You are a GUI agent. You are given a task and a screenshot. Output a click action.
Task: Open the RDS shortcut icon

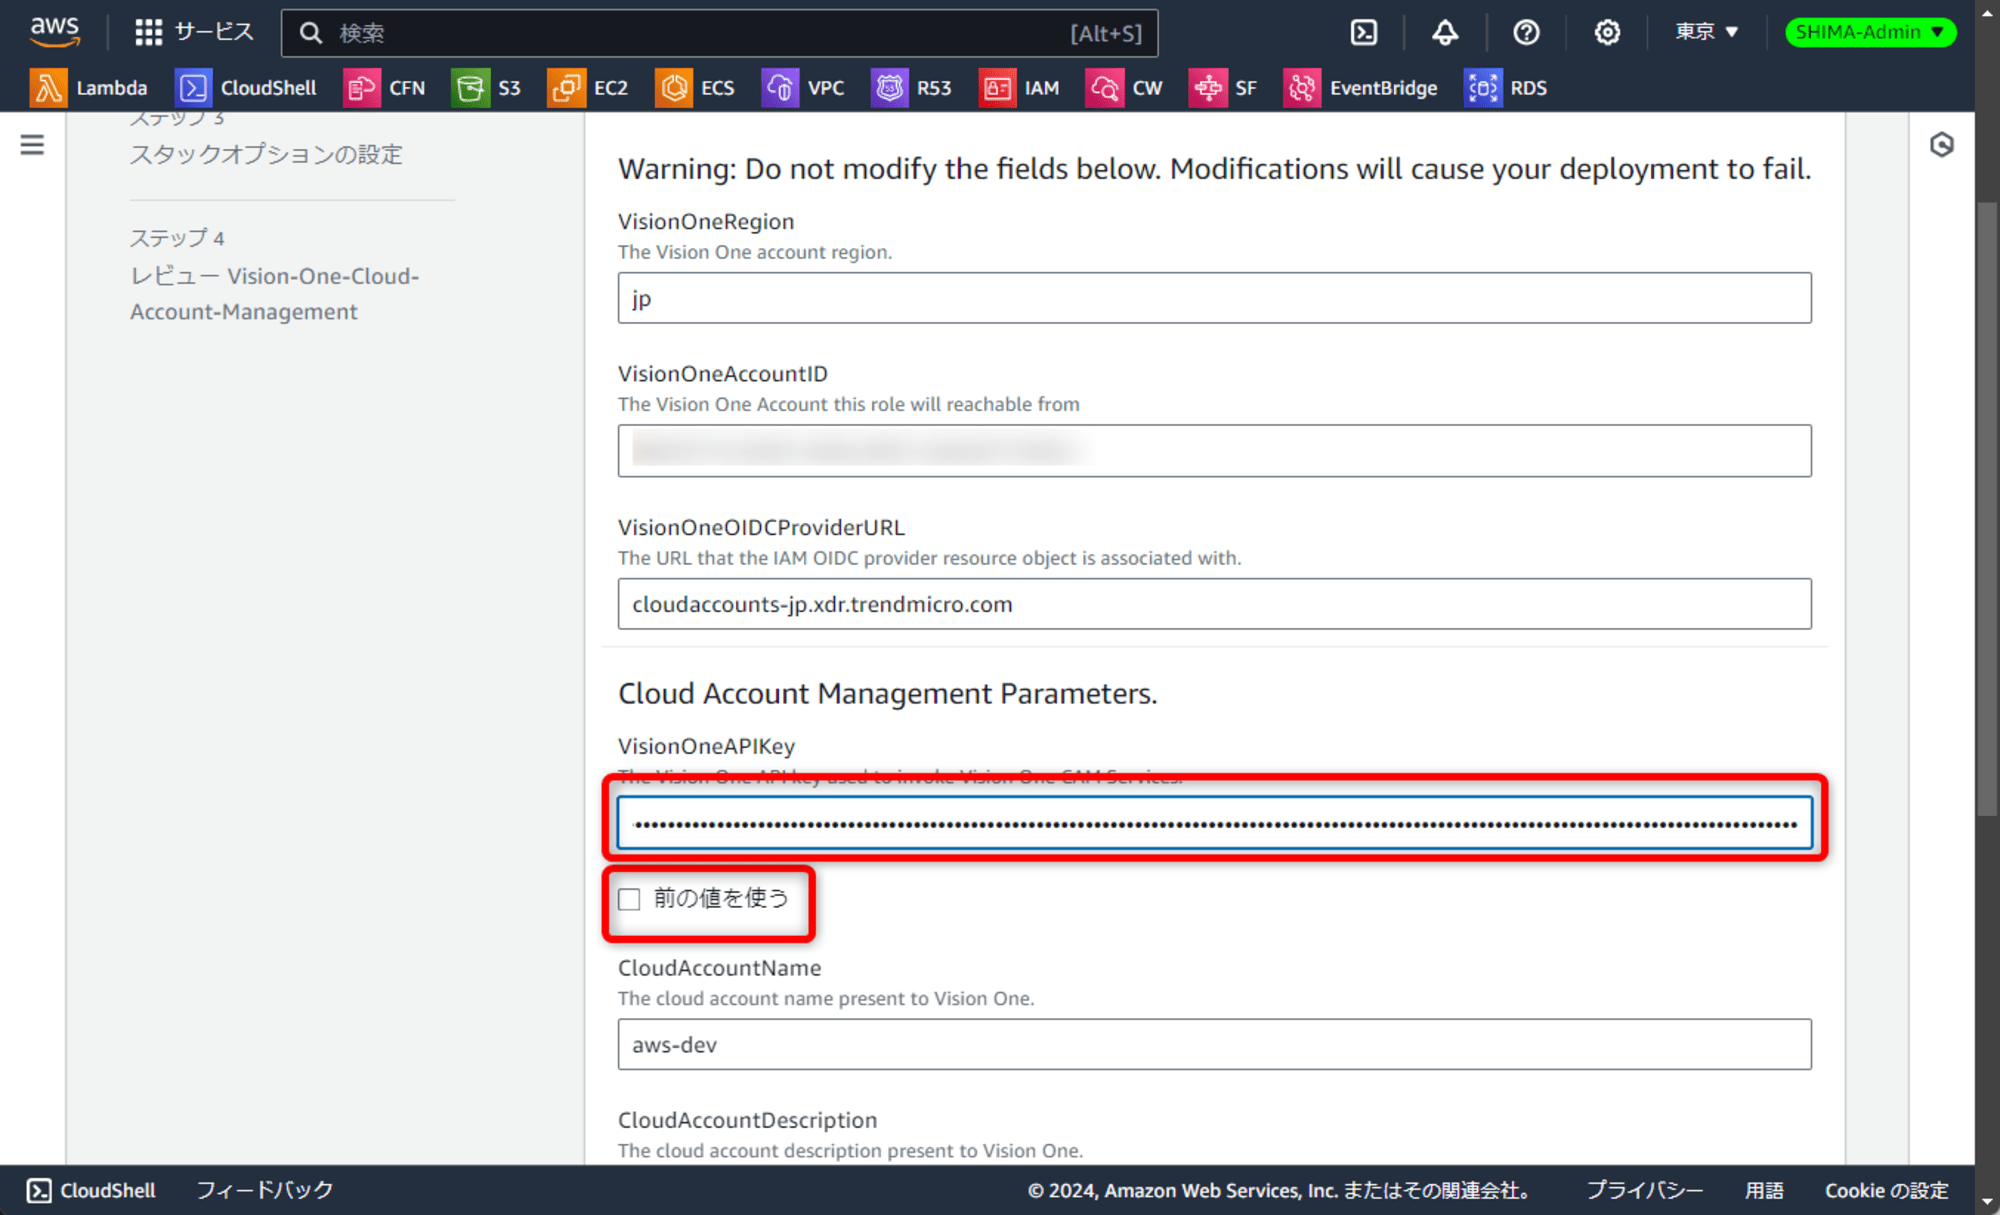[x=1483, y=88]
